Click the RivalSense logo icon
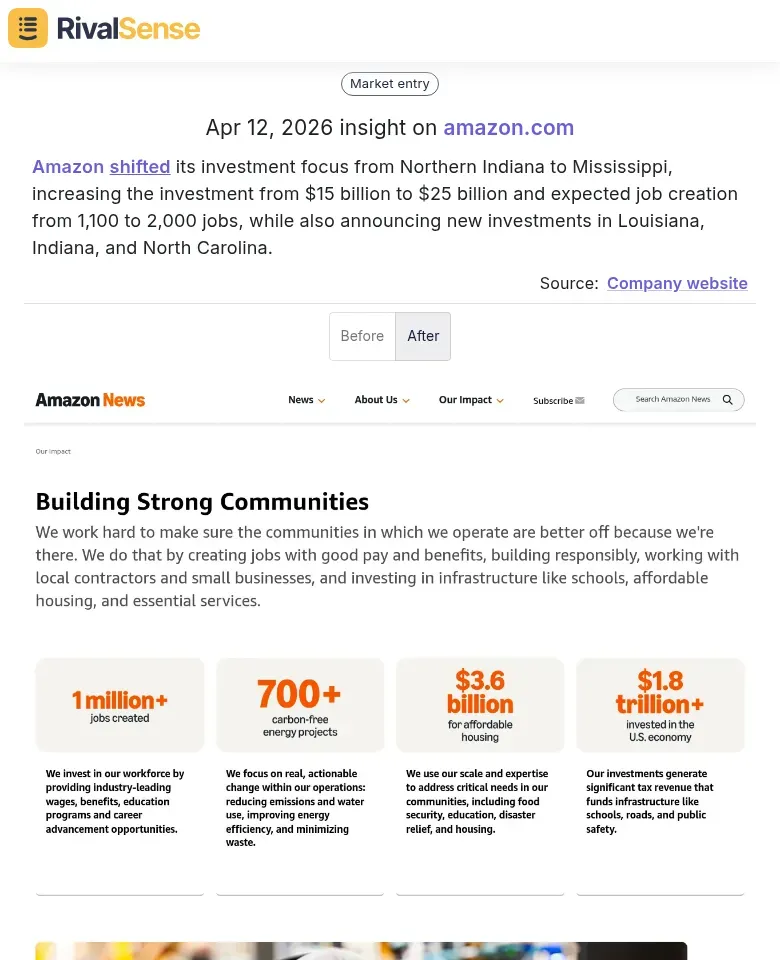The image size is (780, 960). point(27,28)
